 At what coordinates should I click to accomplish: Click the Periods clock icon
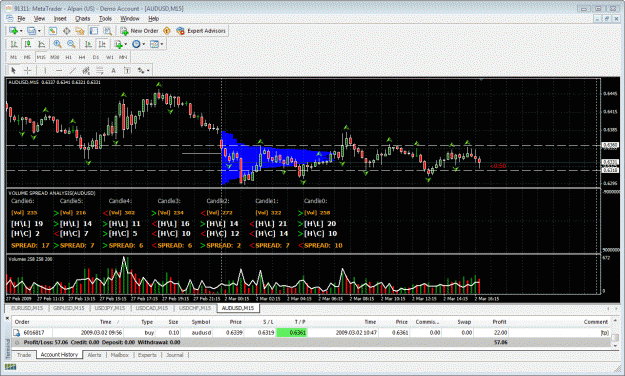point(136,44)
